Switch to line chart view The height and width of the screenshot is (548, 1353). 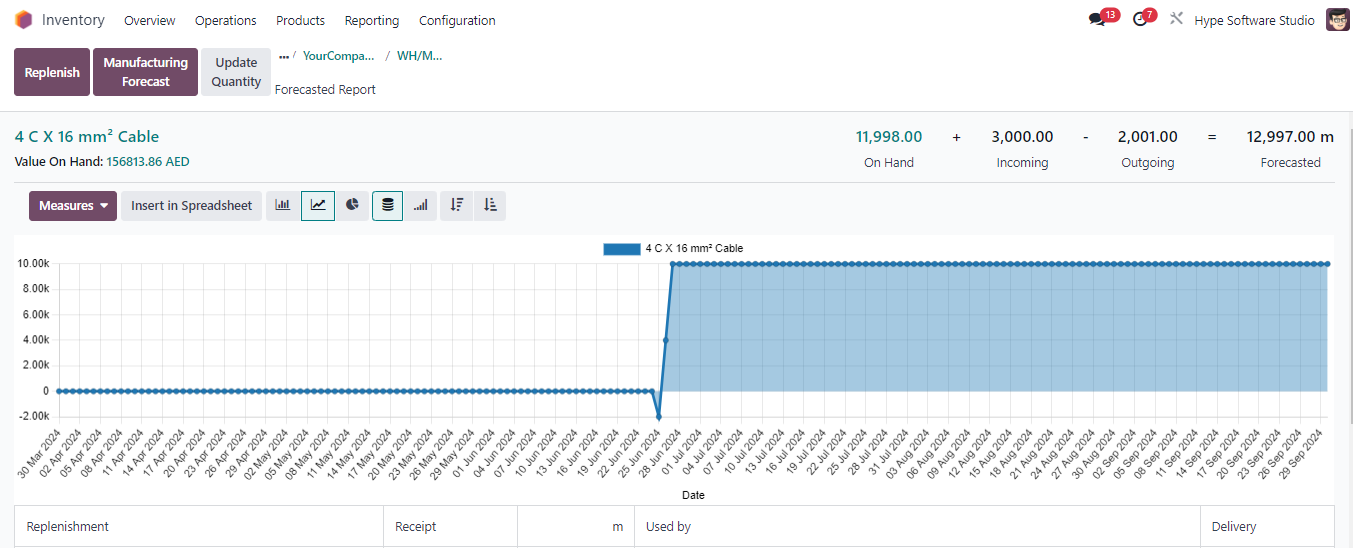(318, 206)
